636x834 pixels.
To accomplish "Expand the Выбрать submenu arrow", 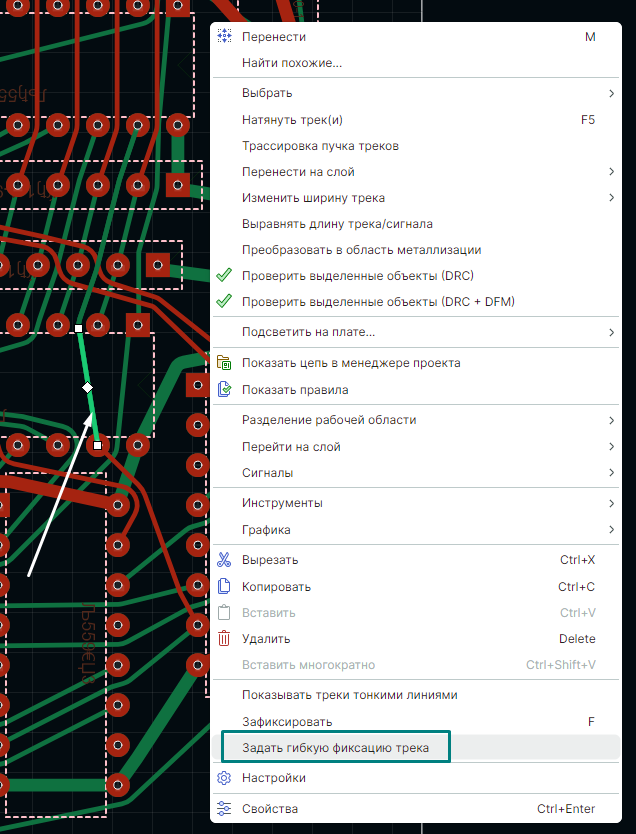I will point(610,93).
